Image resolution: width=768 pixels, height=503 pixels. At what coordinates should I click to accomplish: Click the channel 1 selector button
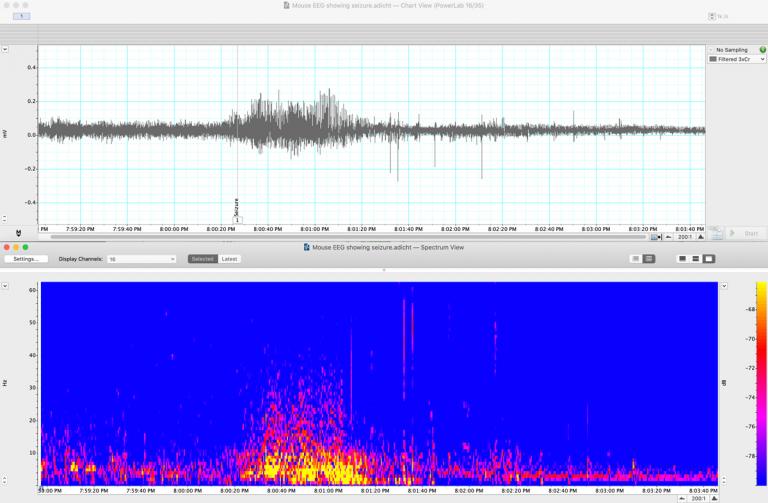point(20,16)
